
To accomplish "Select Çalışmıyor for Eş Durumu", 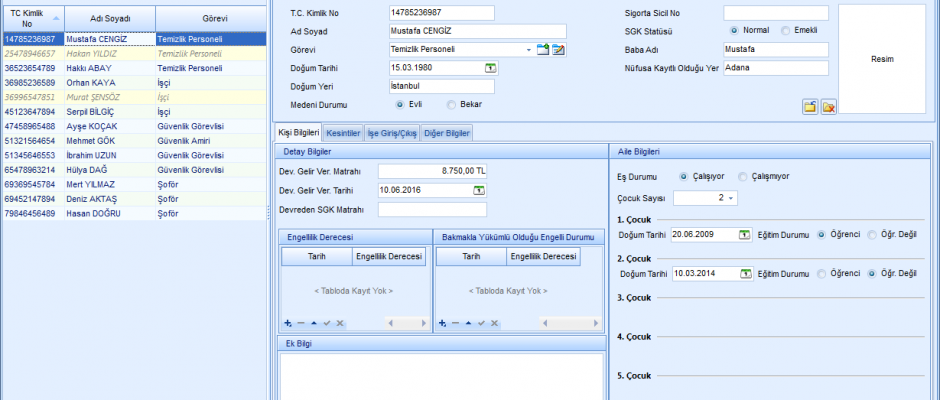I will click(742, 176).
